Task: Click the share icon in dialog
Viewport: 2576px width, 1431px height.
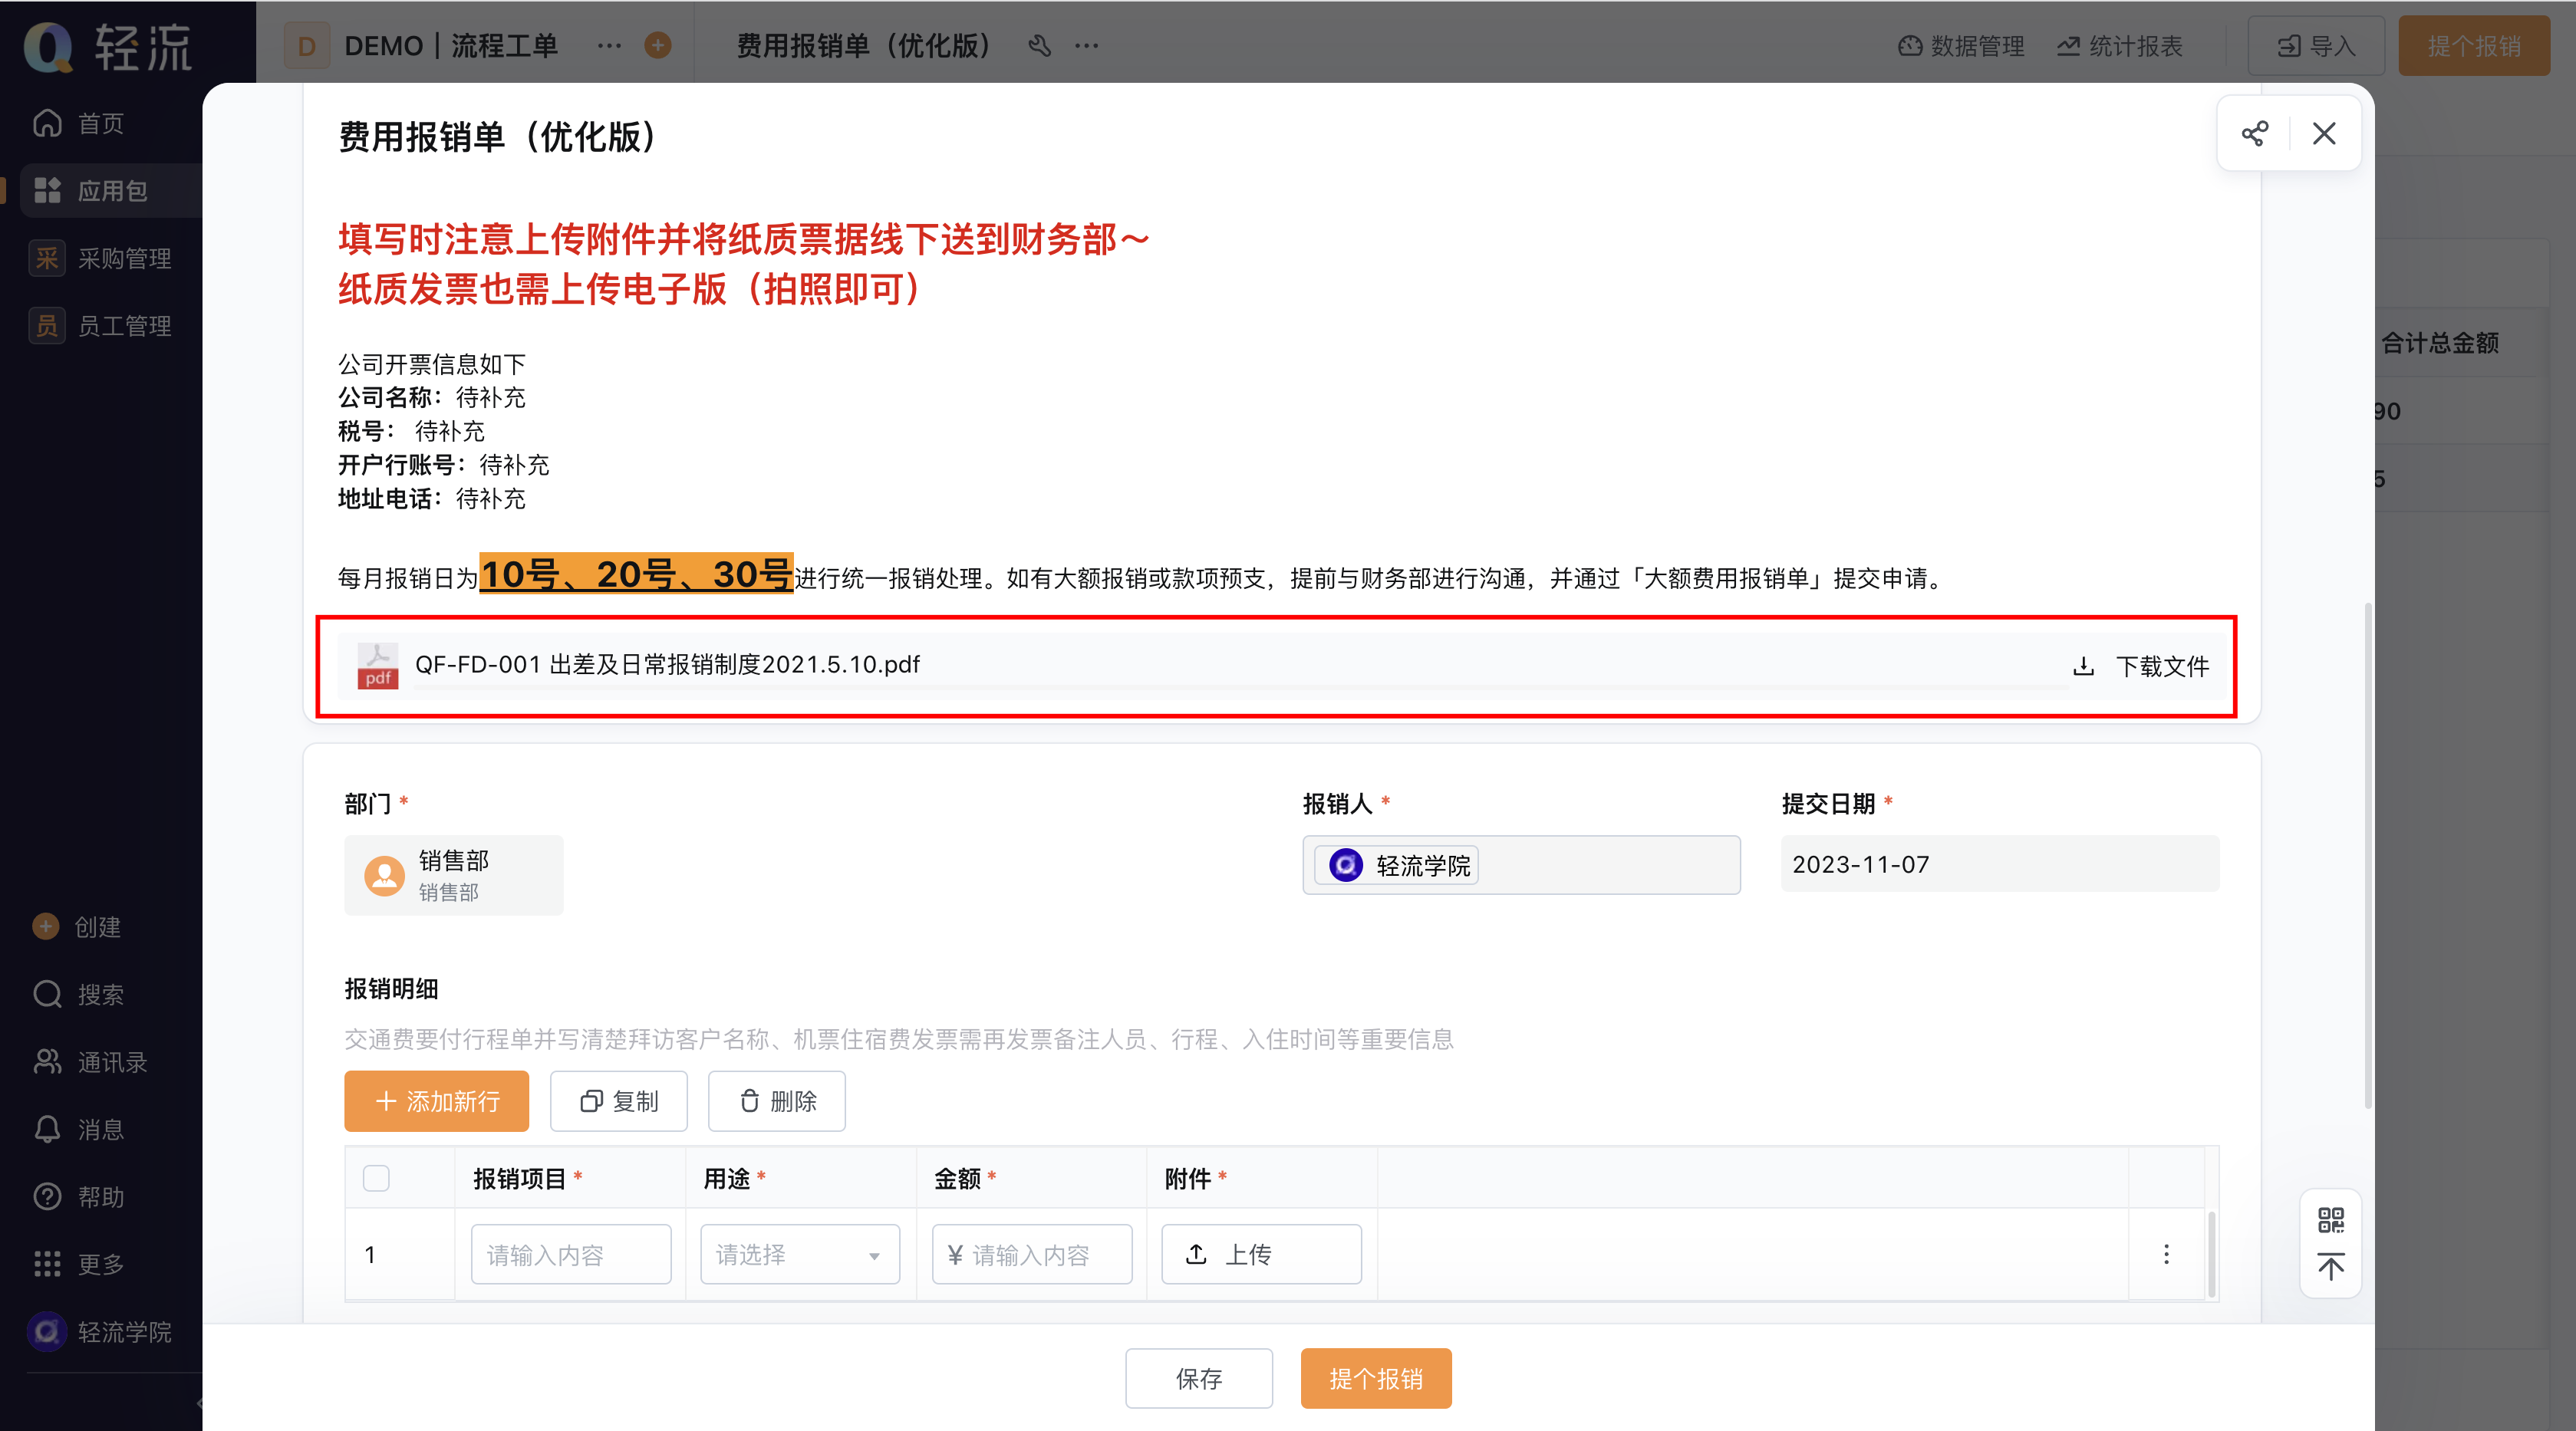Action: [x=2254, y=133]
